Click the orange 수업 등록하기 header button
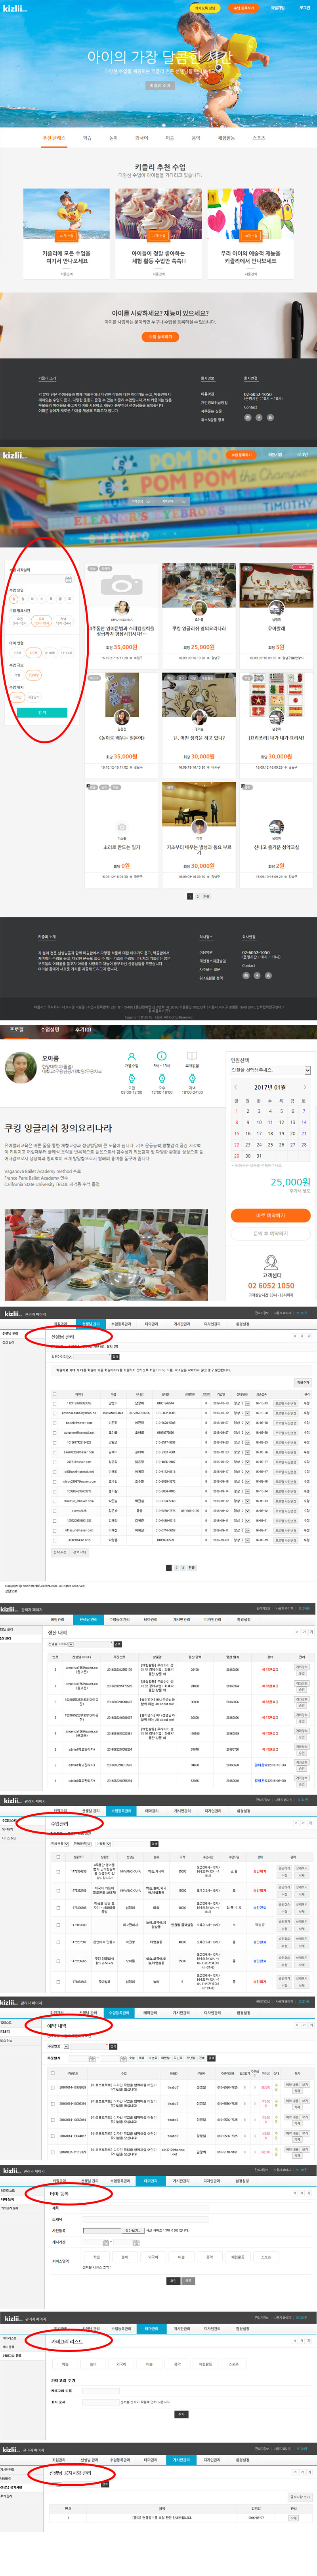The width and height of the screenshot is (317, 2576). (x=242, y=8)
